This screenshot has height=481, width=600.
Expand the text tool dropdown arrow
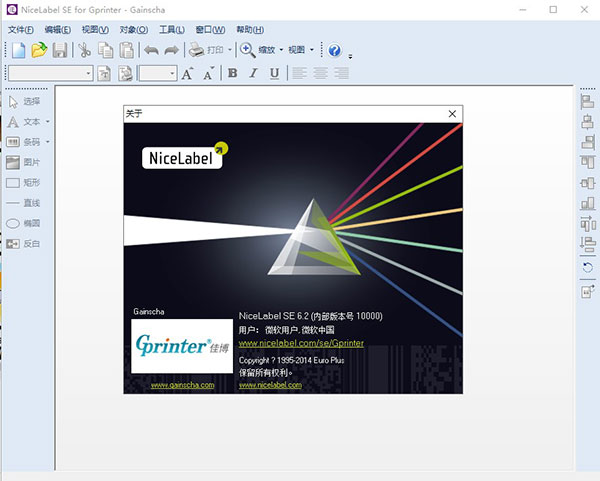click(48, 122)
